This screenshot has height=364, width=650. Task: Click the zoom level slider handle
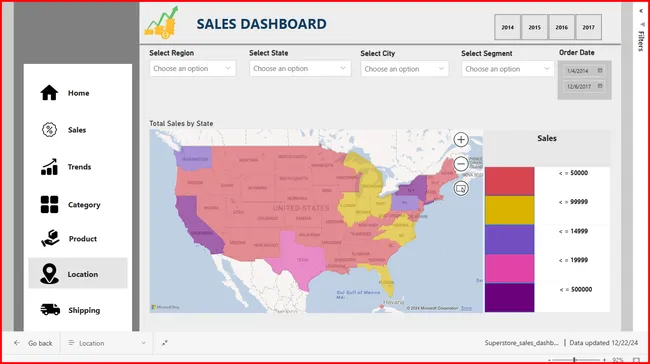tap(575, 360)
